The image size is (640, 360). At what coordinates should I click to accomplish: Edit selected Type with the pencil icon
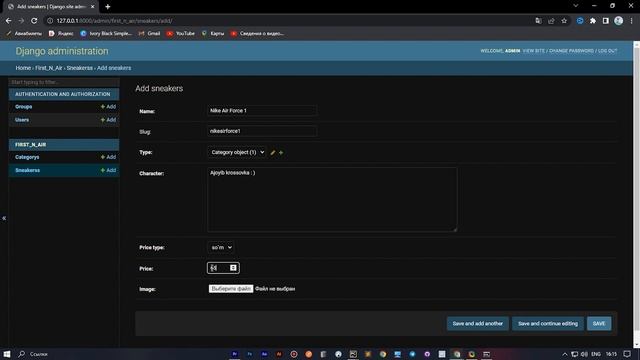tap(273, 153)
